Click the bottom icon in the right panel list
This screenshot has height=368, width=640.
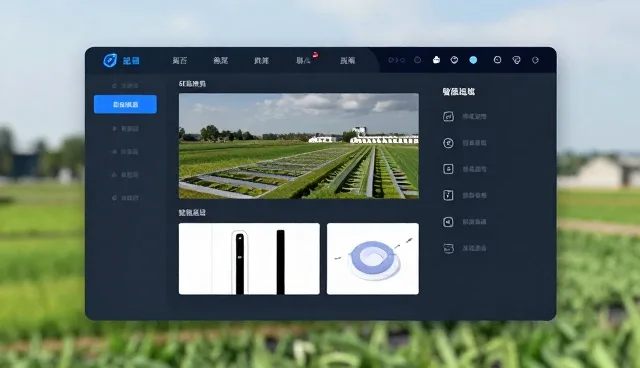pyautogui.click(x=448, y=248)
